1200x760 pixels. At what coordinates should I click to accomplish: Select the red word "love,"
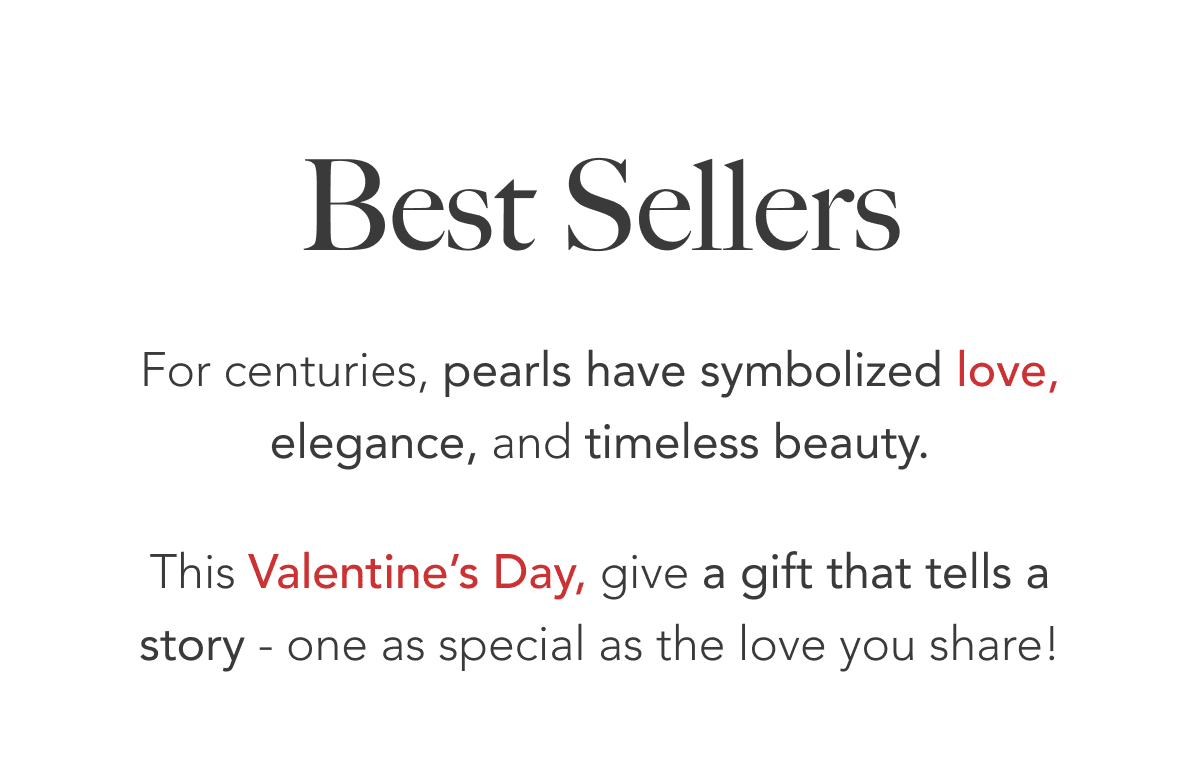[x=1007, y=371]
